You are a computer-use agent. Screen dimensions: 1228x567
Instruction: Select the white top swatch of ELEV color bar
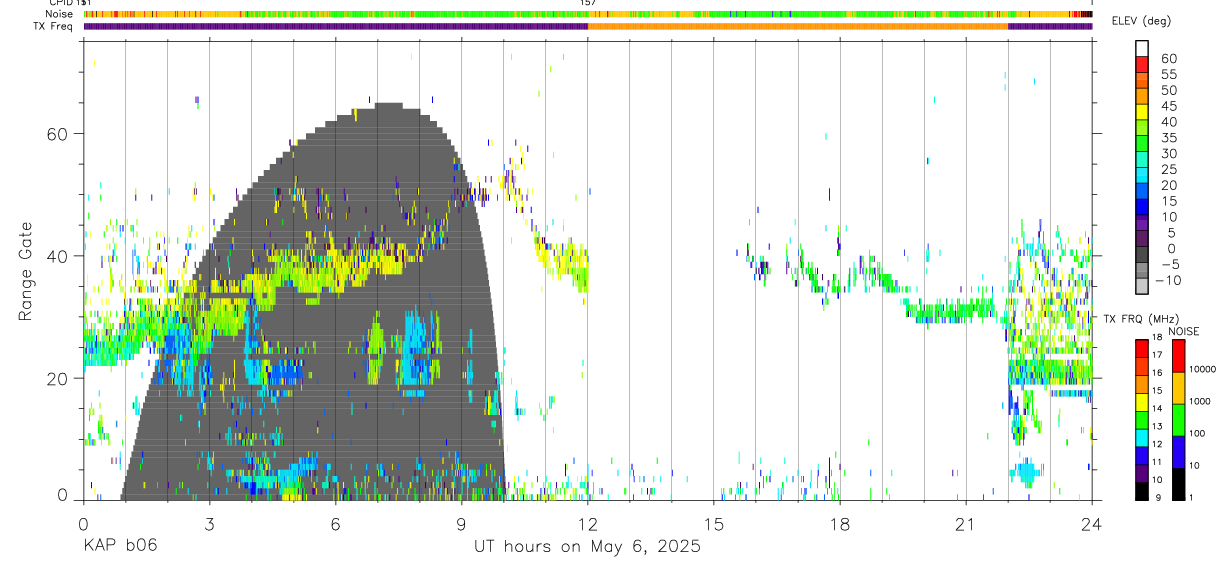1141,49
